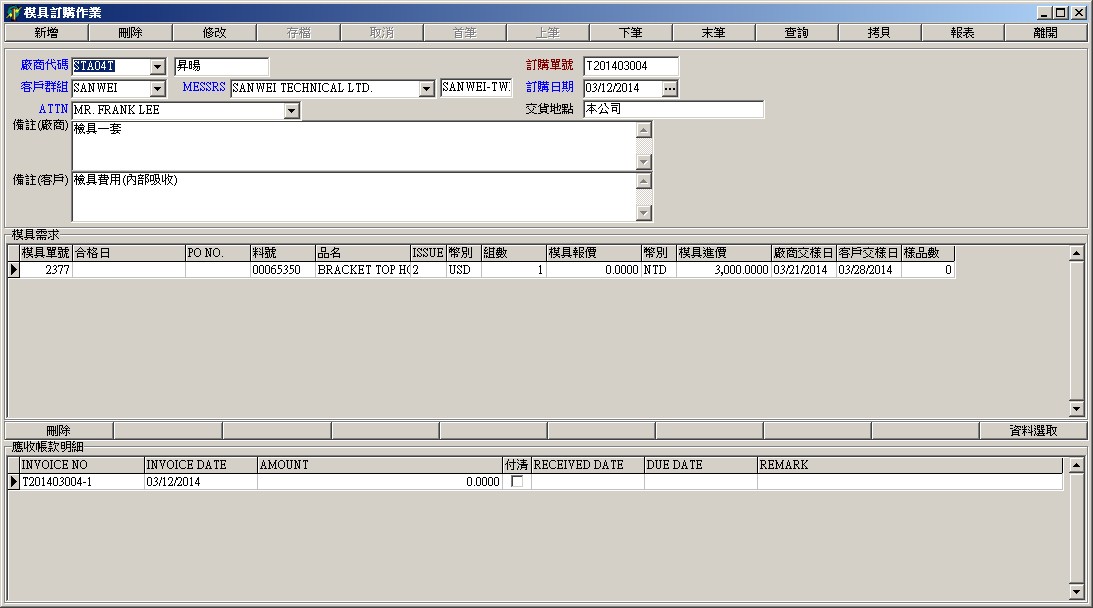Click the 資料選取 button
This screenshot has width=1093, height=608.
point(1032,431)
